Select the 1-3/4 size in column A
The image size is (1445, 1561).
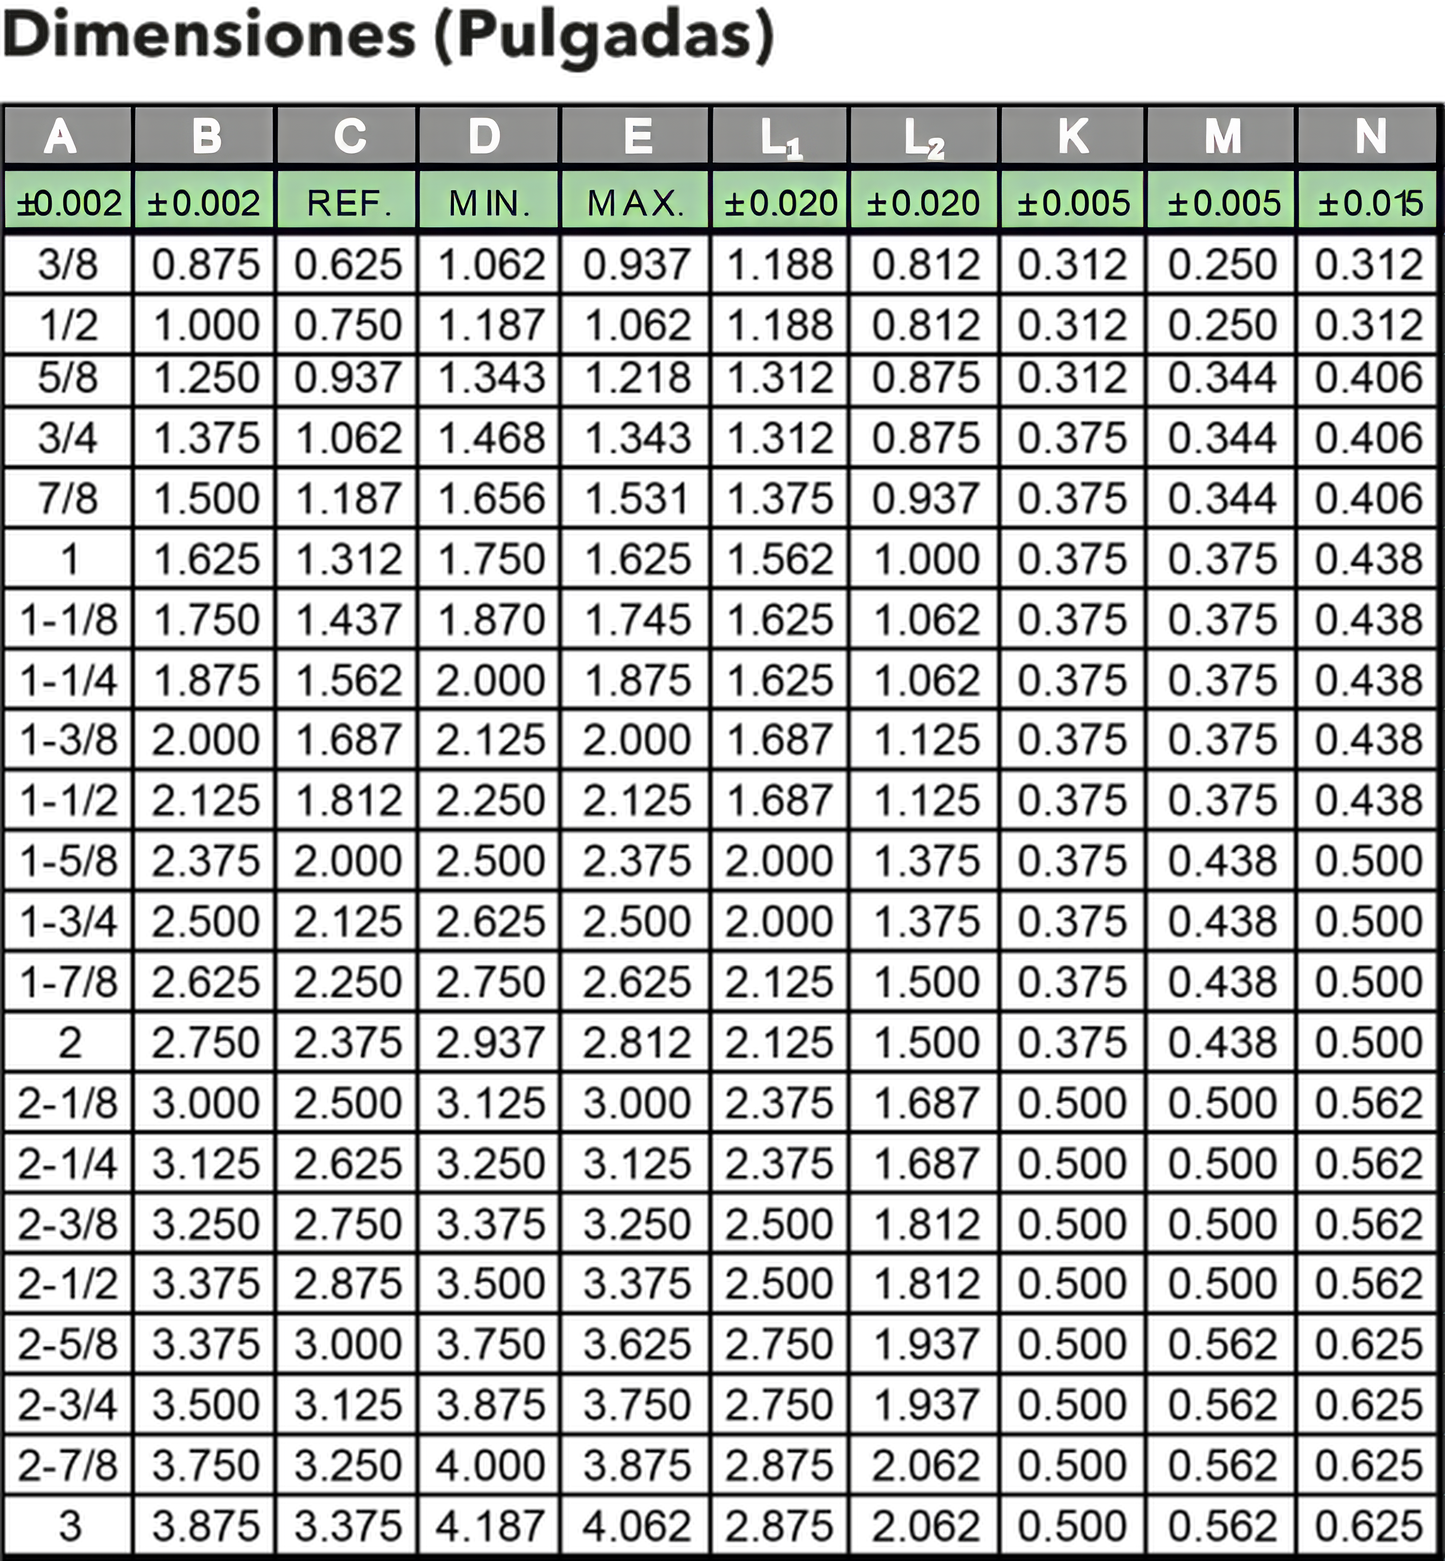click(x=68, y=921)
